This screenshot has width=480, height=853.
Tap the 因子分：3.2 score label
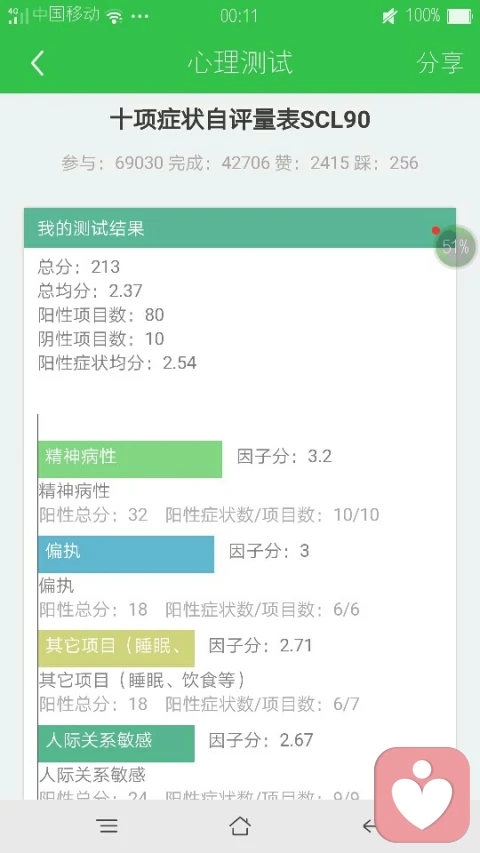coord(284,456)
